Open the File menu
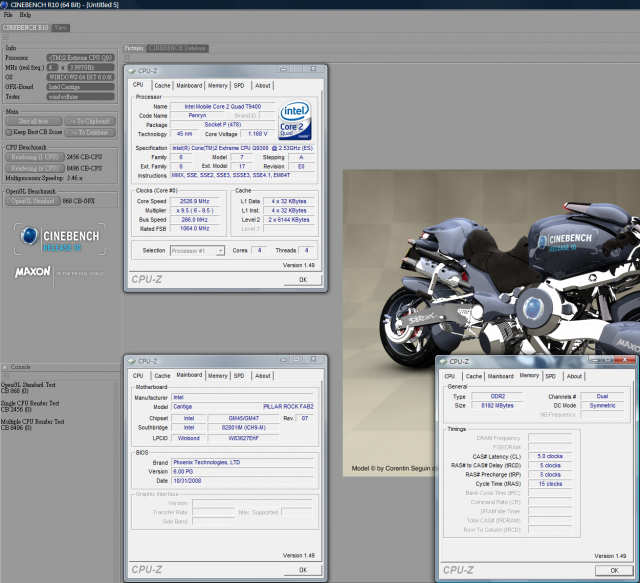Image resolution: width=640 pixels, height=583 pixels. [x=8, y=15]
